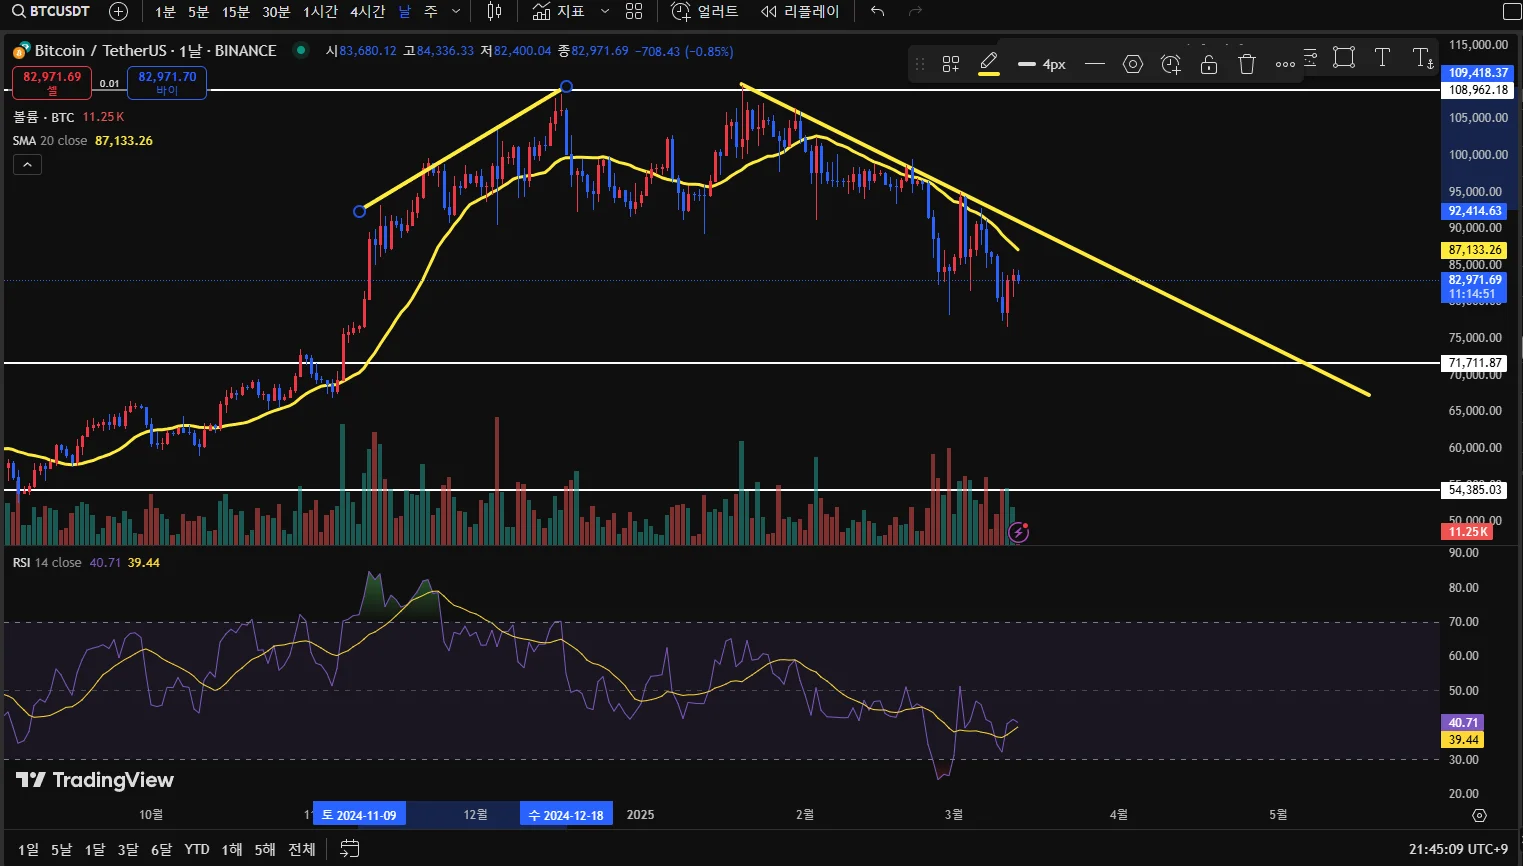
Task: Delete the selected drawing with trash icon
Action: click(1247, 64)
